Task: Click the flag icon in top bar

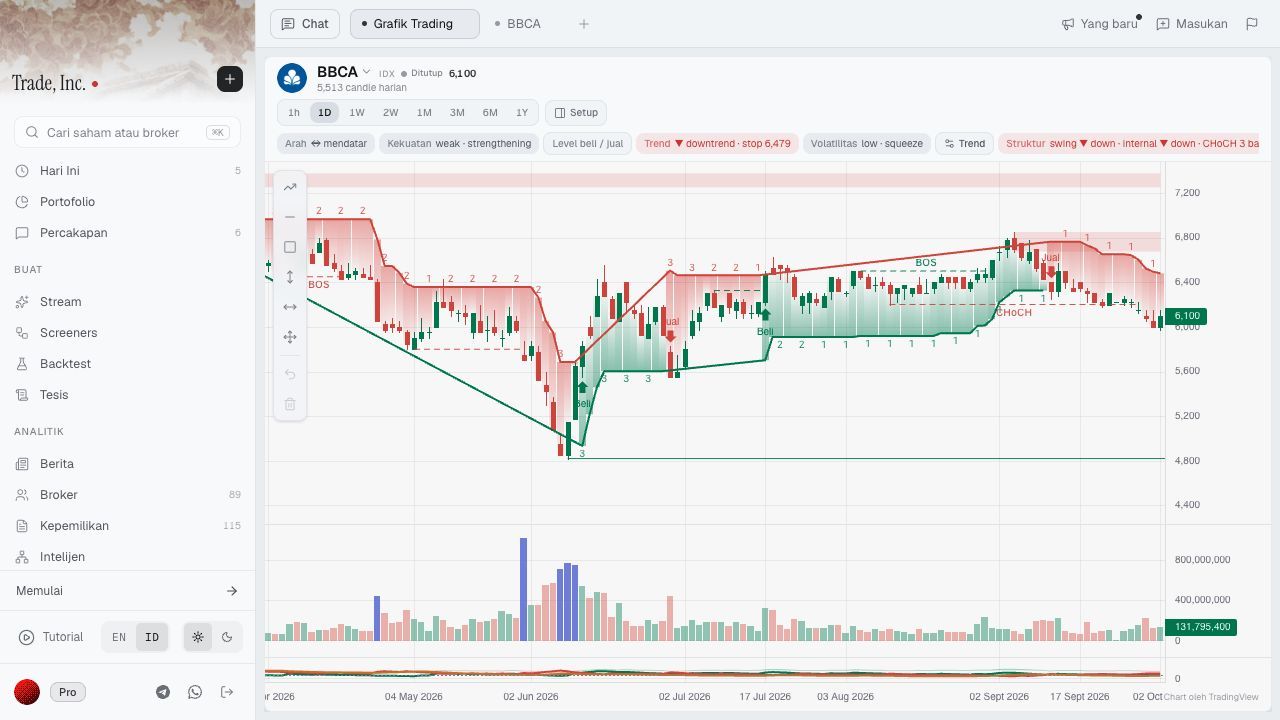Action: tap(1252, 24)
